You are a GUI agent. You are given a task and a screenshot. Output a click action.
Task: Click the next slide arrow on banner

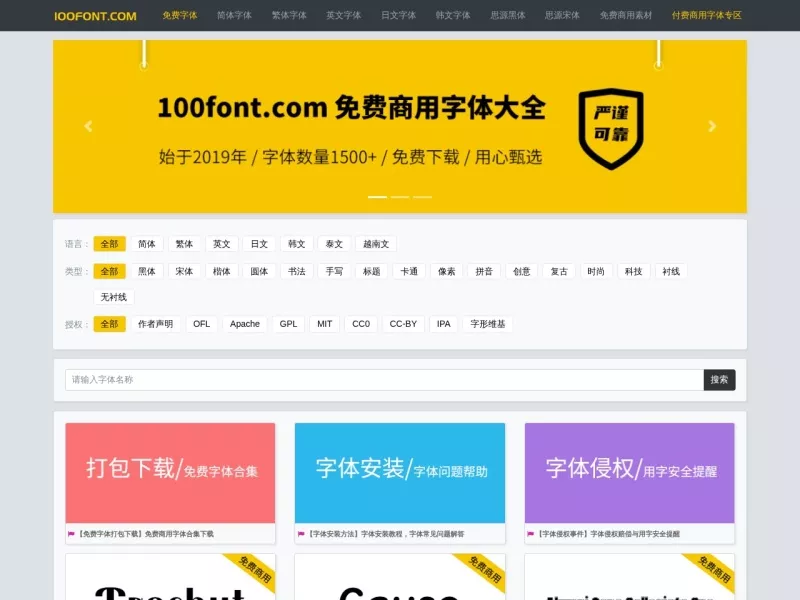point(712,126)
